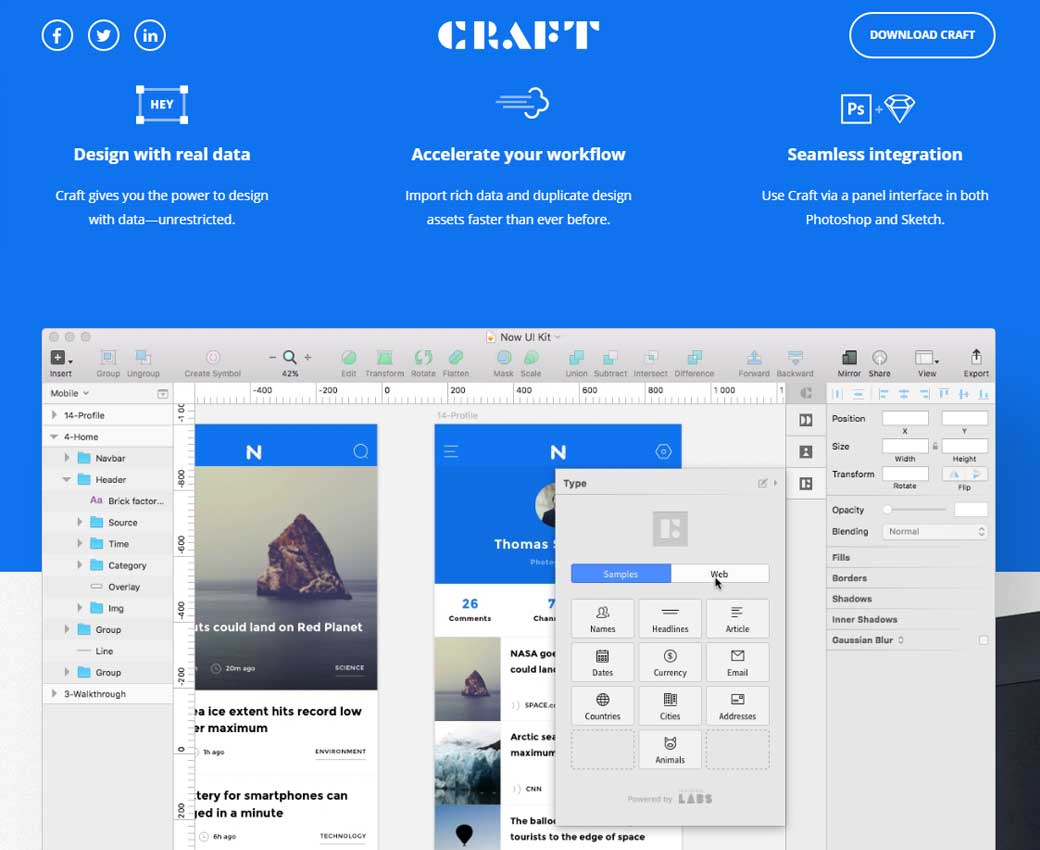The height and width of the screenshot is (850, 1040).
Task: Open the Blending mode dropdown
Action: pos(935,532)
